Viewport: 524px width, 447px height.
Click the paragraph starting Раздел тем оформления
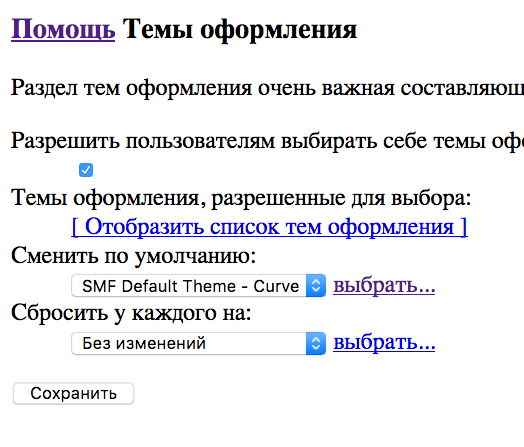tap(267, 88)
